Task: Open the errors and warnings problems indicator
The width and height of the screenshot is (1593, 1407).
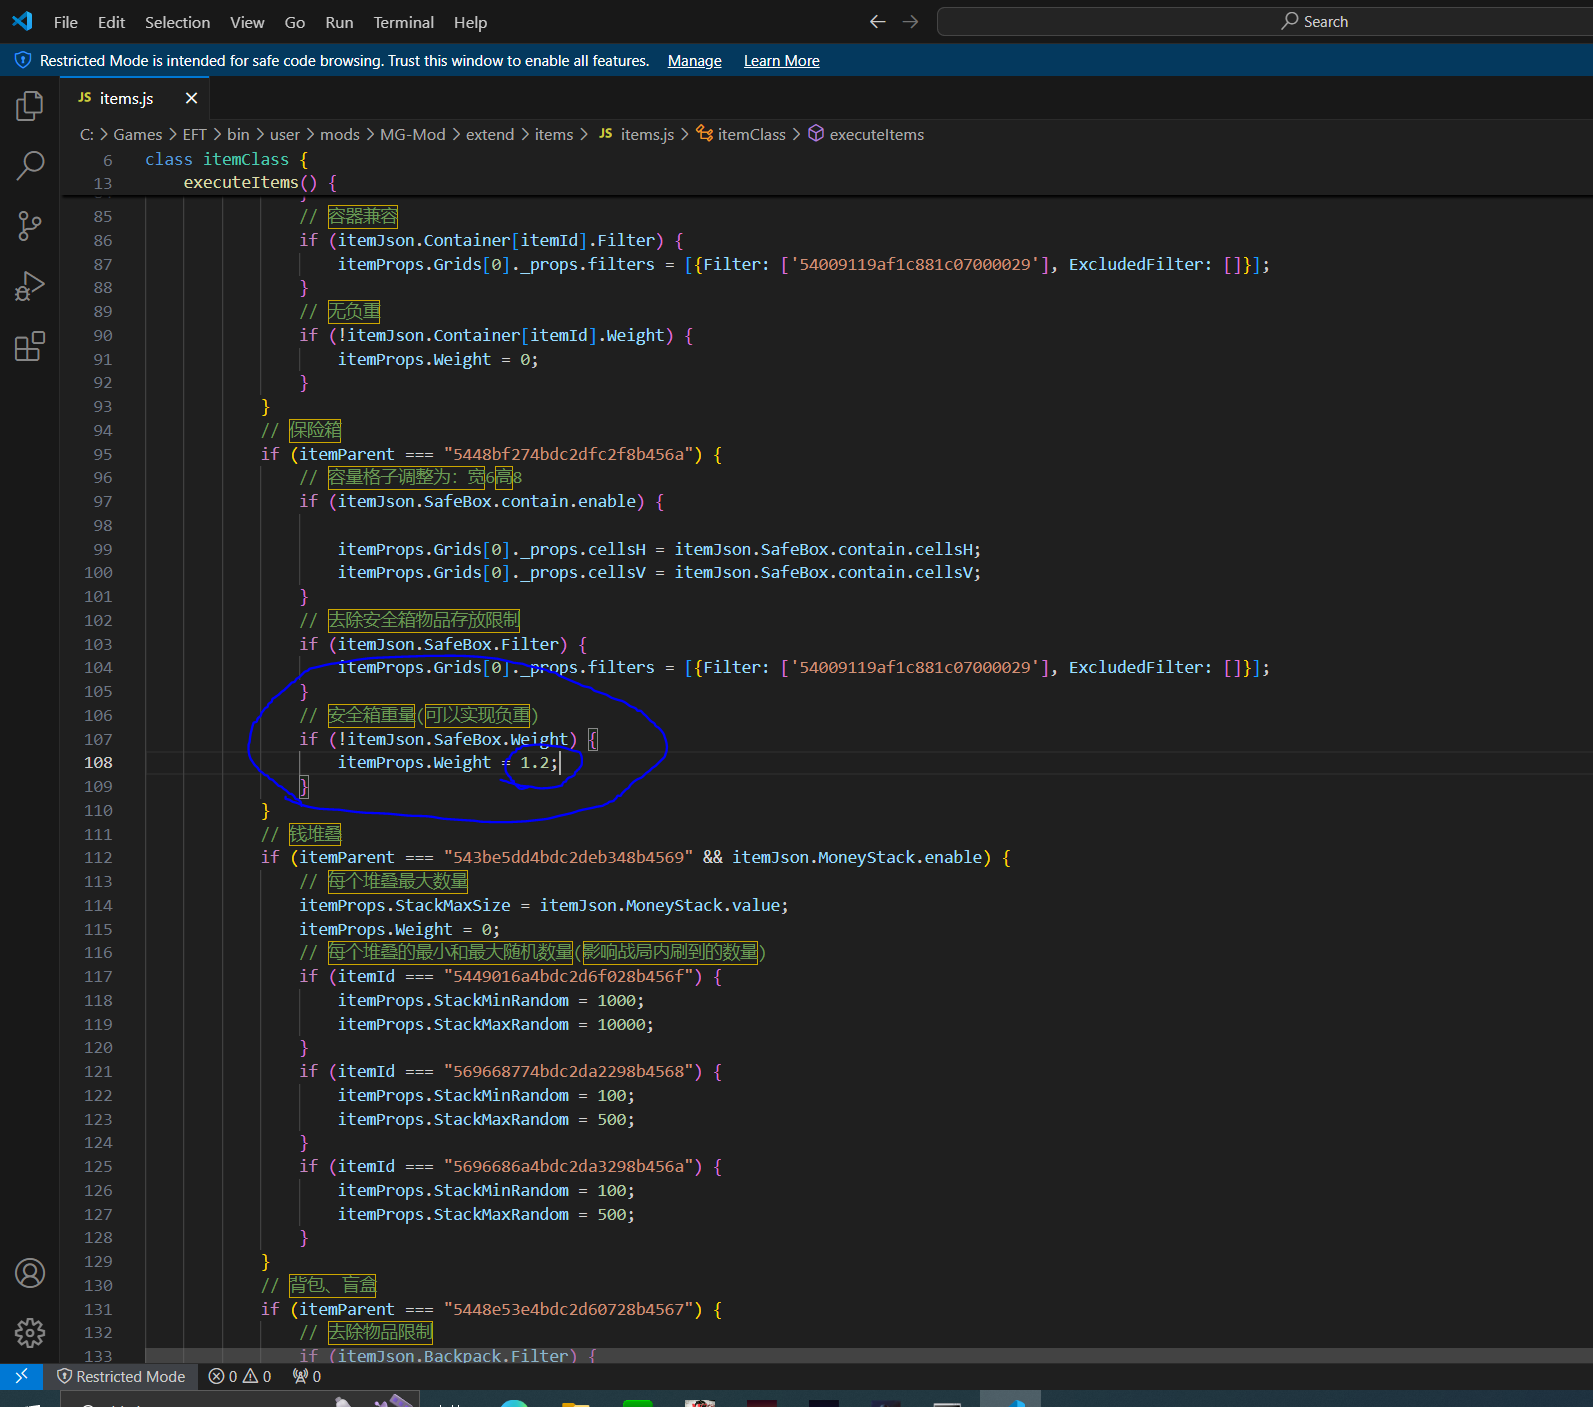Action: 240,1376
